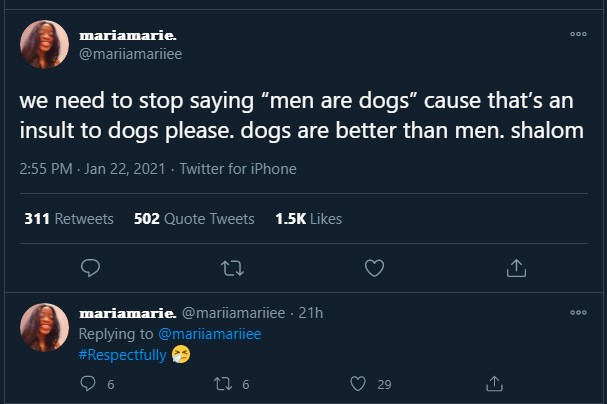Open the @mariiamariiee mention in reply
The height and width of the screenshot is (404, 607).
(x=209, y=333)
